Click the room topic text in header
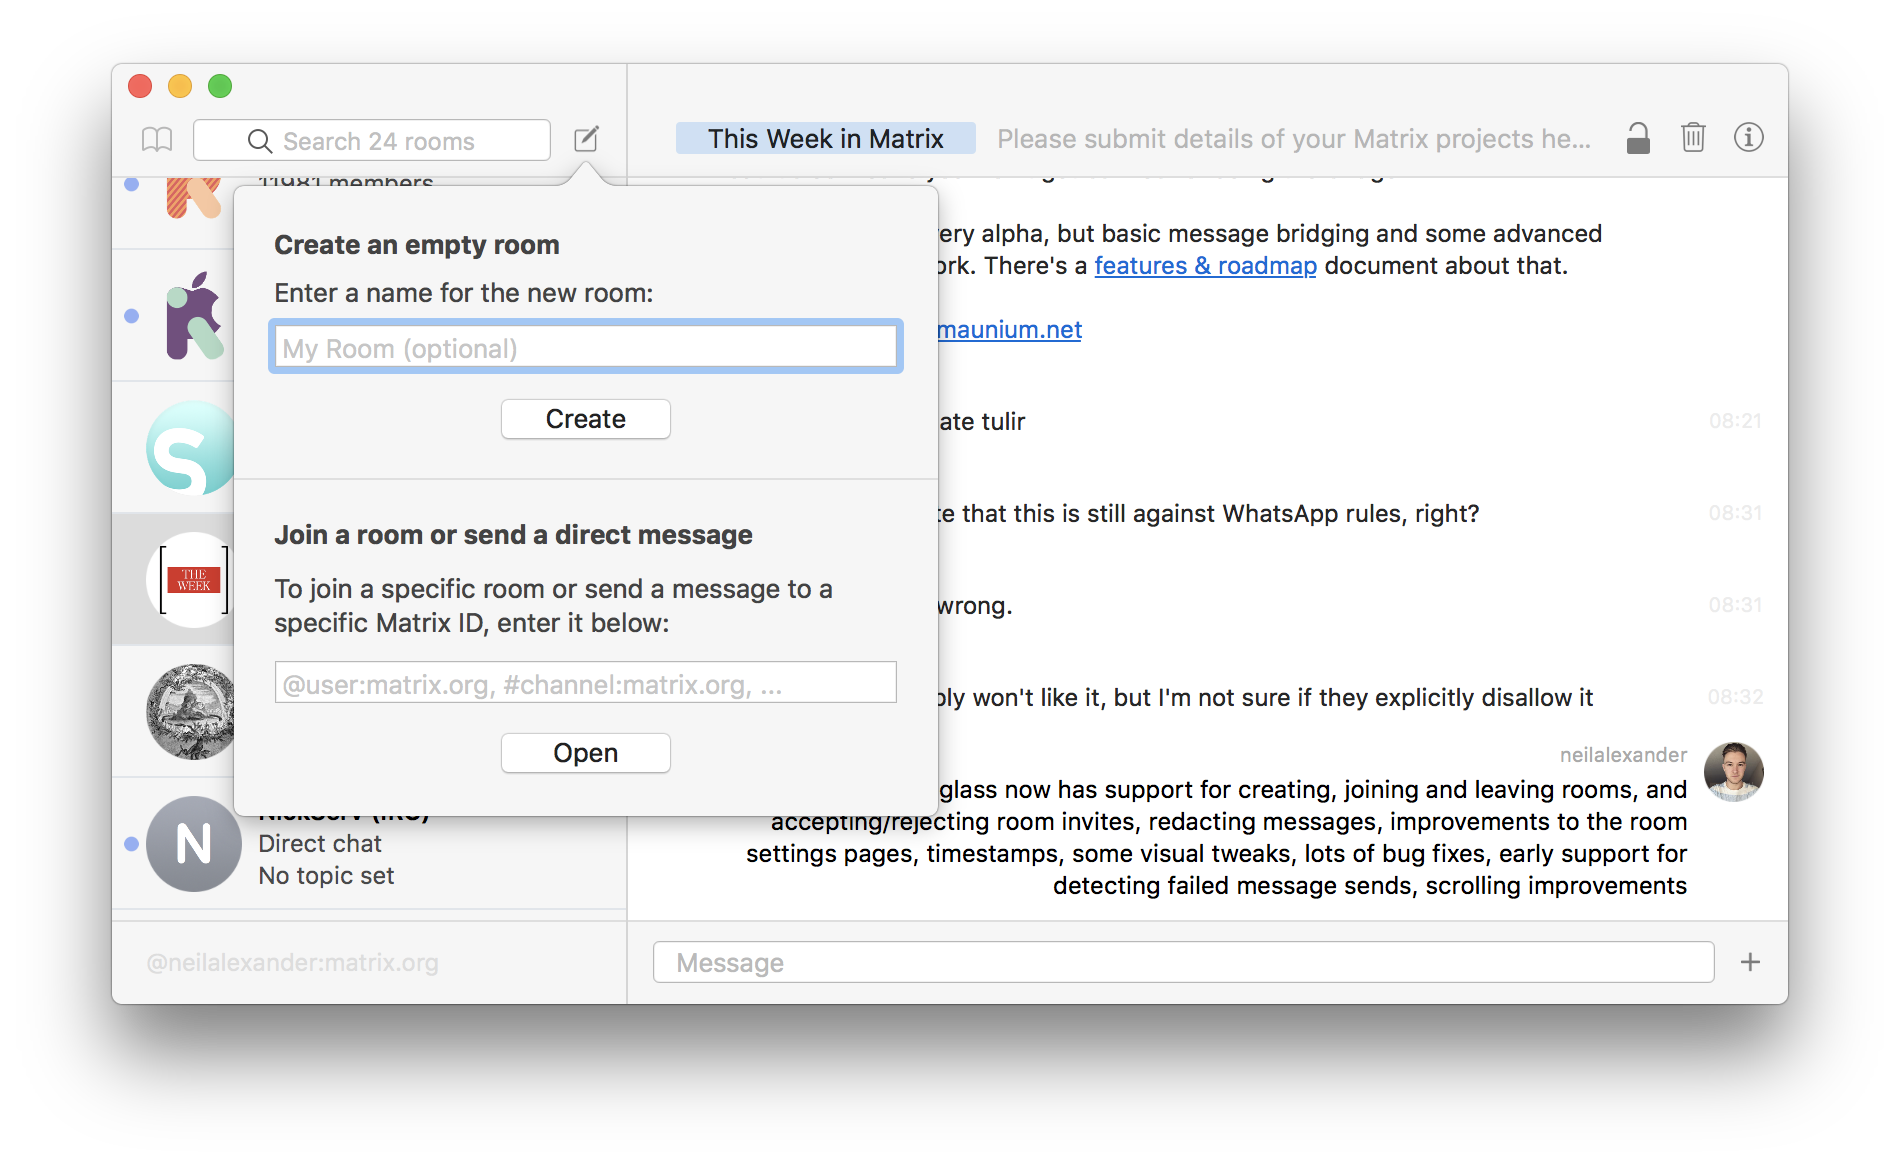This screenshot has height=1164, width=1900. click(1293, 139)
